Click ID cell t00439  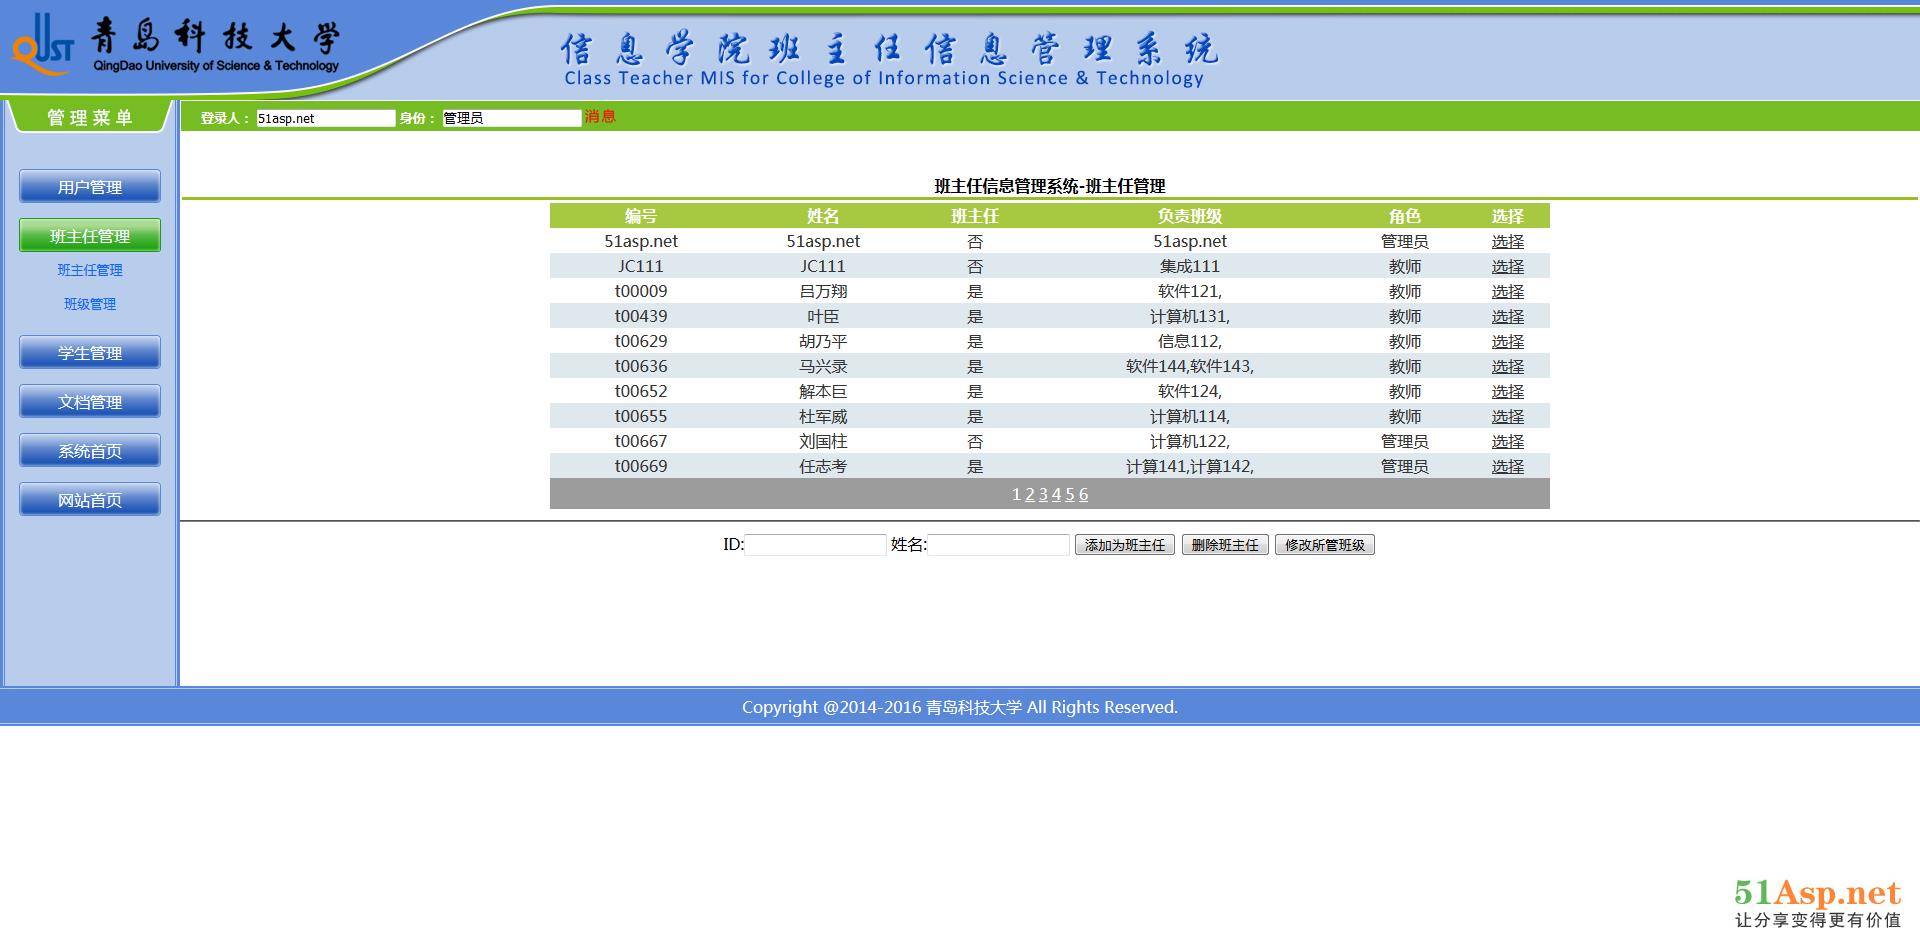pos(641,317)
